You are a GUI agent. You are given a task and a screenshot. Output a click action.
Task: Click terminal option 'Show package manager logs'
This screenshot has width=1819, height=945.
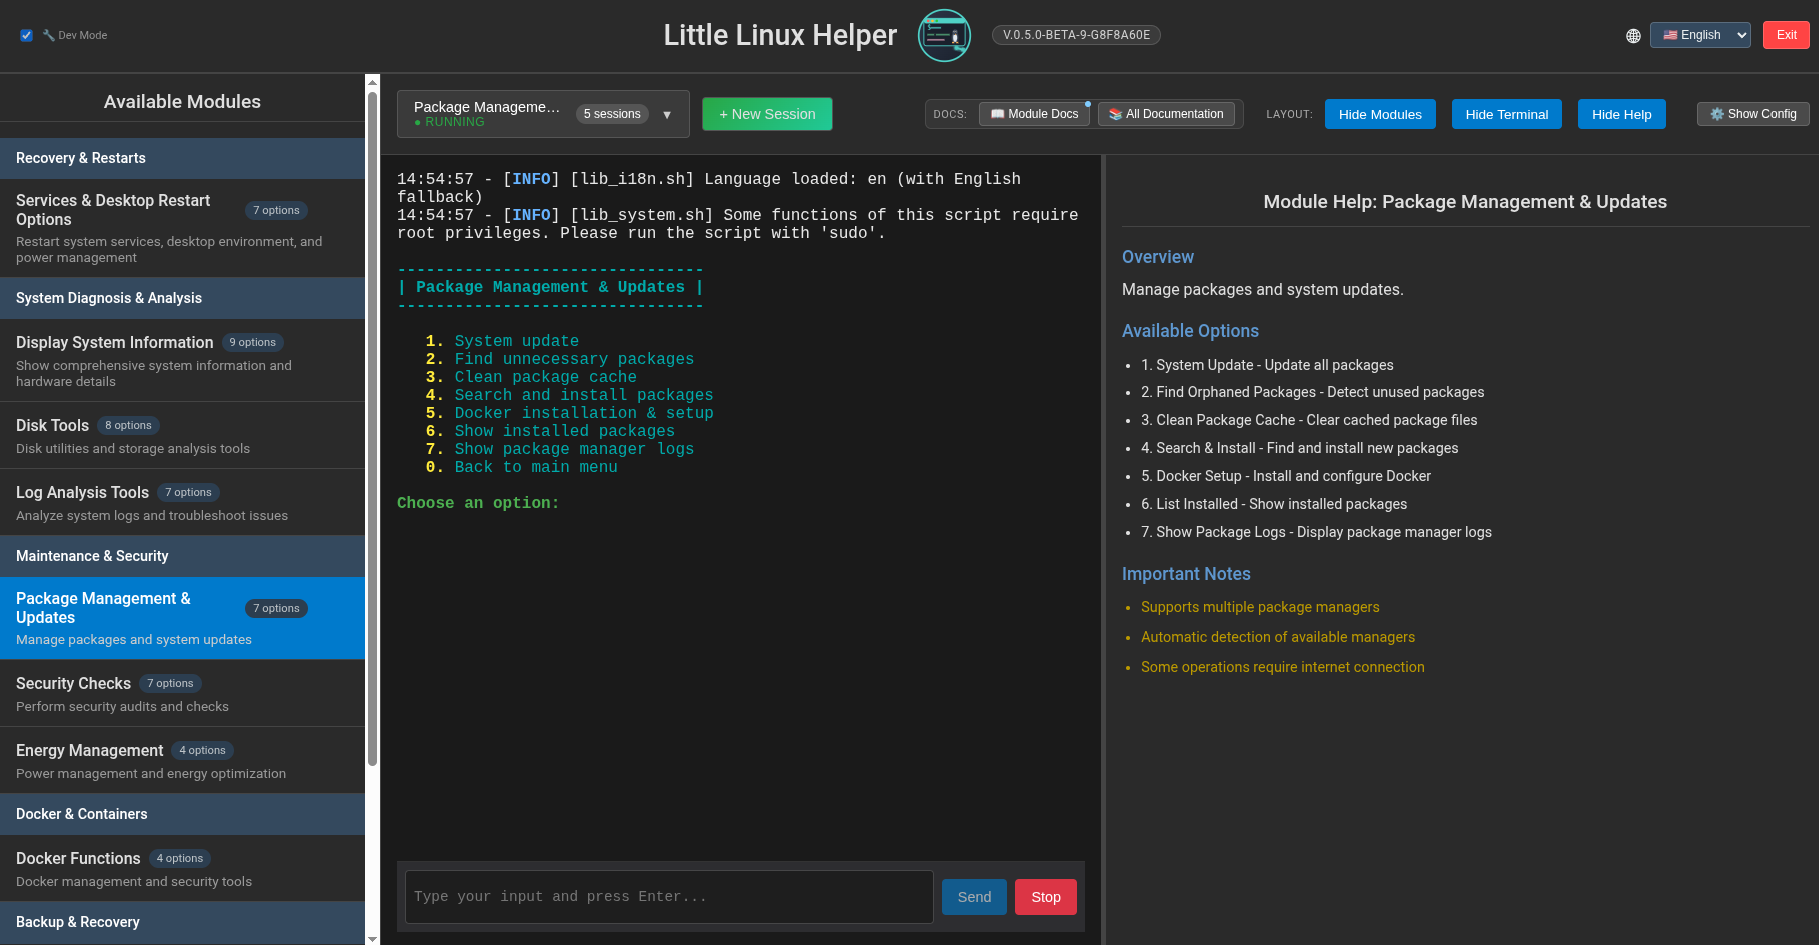574,449
